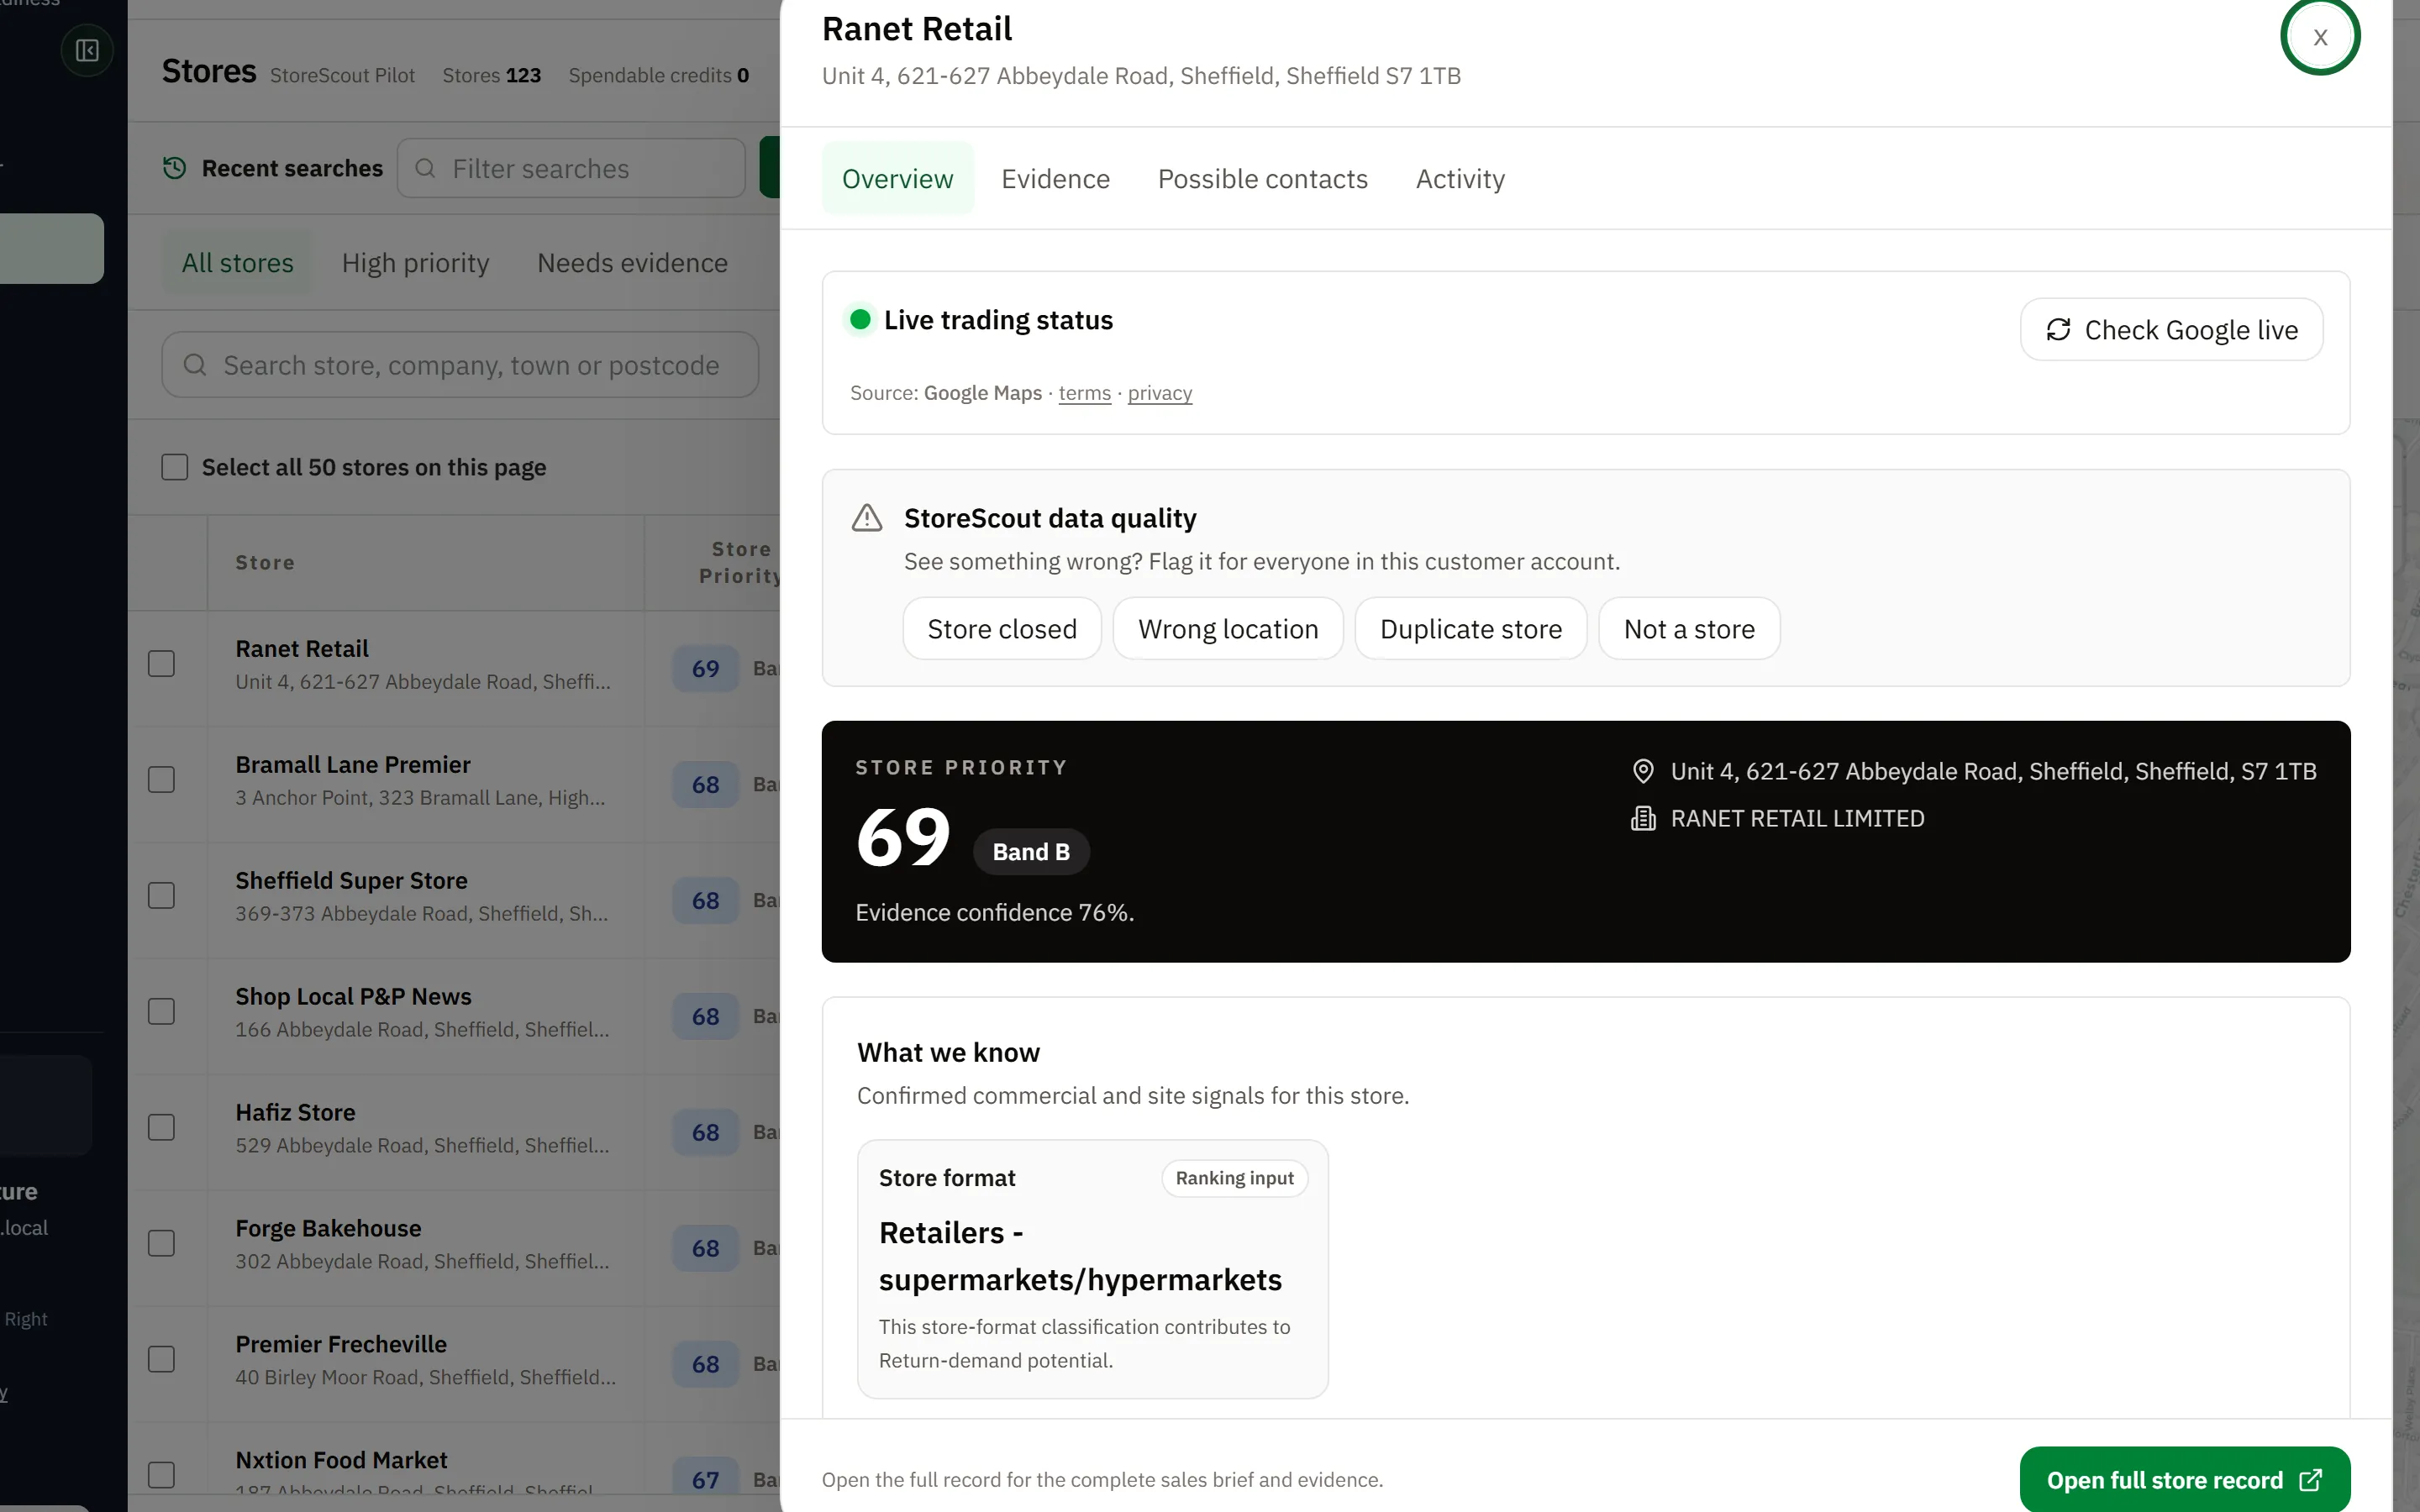Click the Recent searches clock icon
Image resolution: width=2420 pixels, height=1512 pixels.
coord(175,168)
